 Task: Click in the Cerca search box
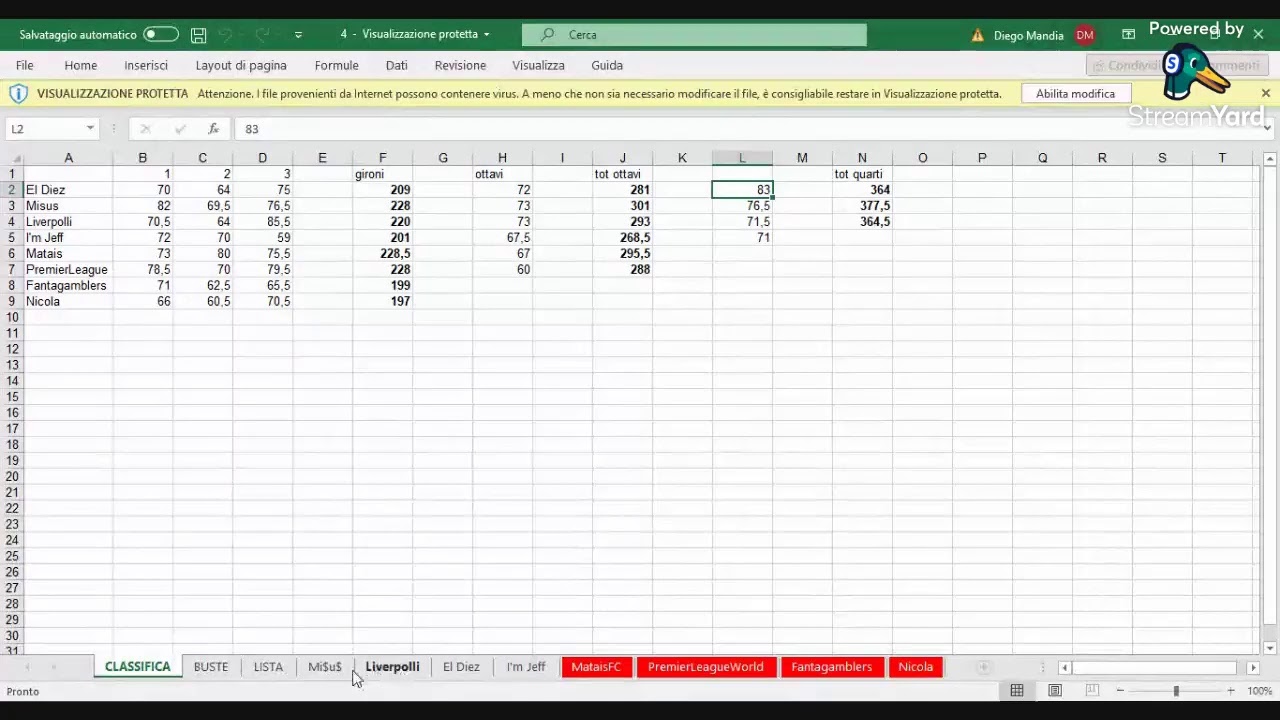(x=694, y=34)
